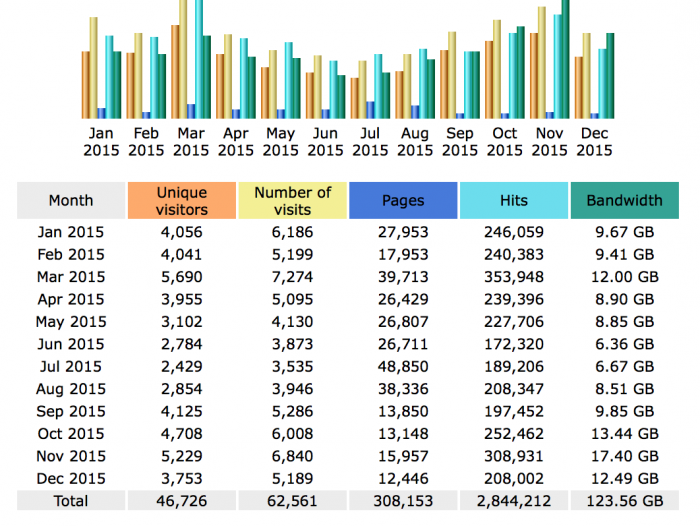
Task: Click the blue Pages column header
Action: (x=403, y=200)
